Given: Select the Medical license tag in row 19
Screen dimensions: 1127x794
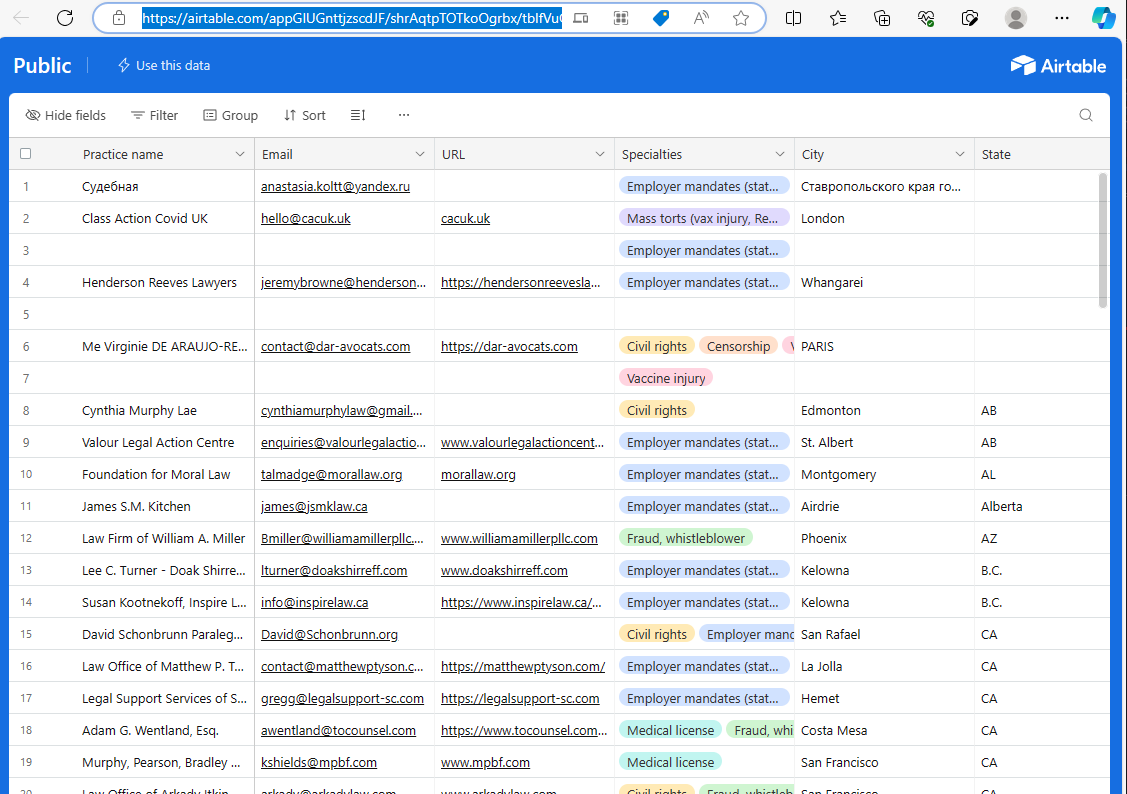Looking at the screenshot, I should pyautogui.click(x=671, y=762).
